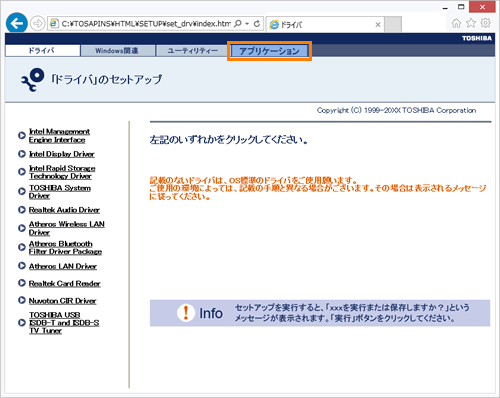The image size is (500, 398).
Task: Switch to the Windows関連 tab
Action: (x=118, y=51)
